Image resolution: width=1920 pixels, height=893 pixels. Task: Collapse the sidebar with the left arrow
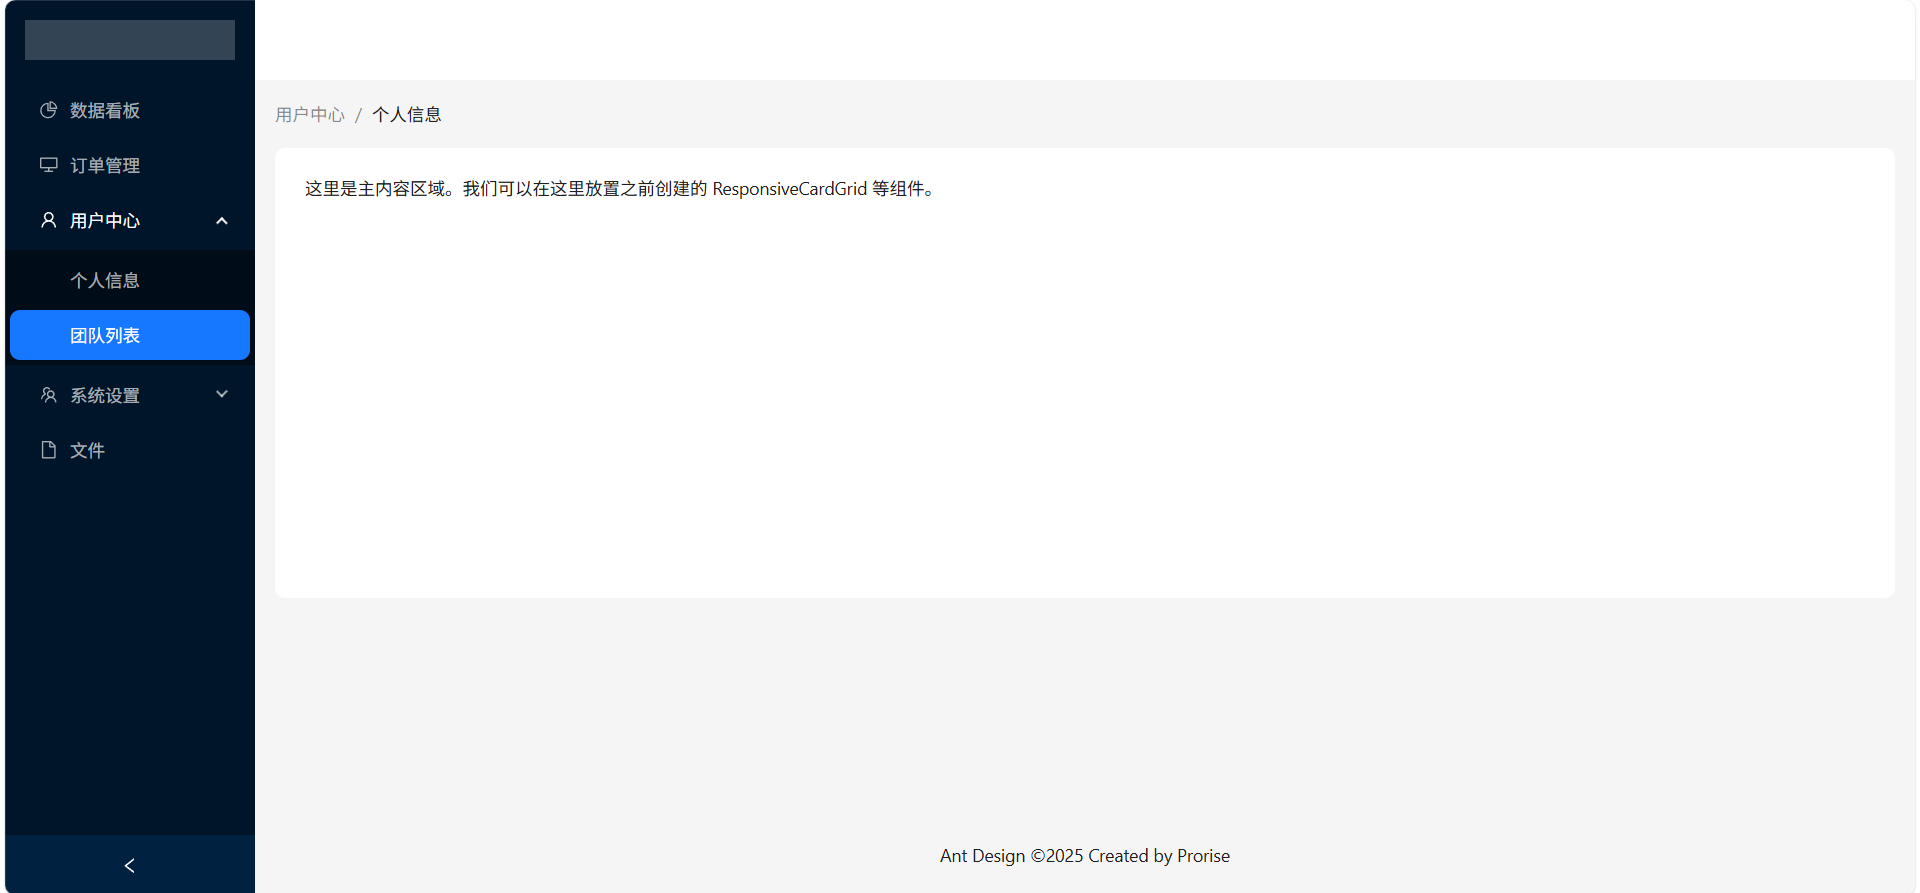[129, 865]
